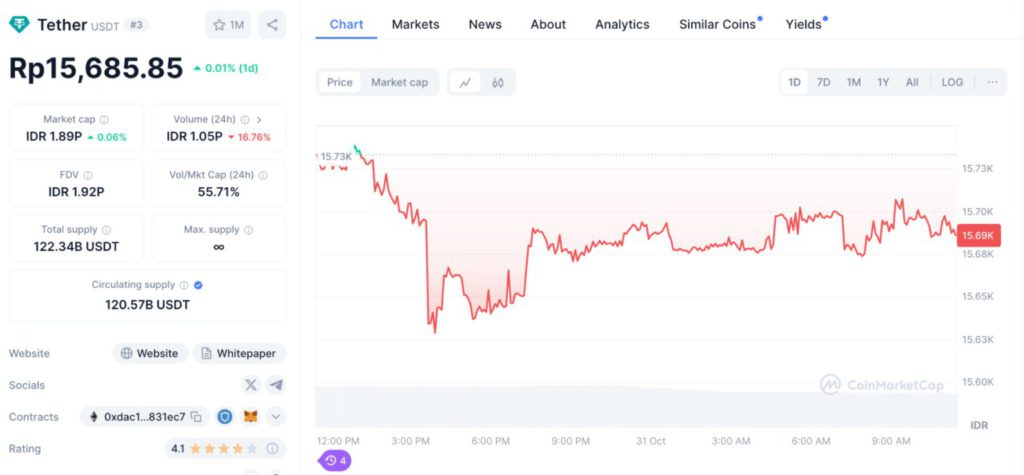1024x475 pixels.
Task: Select the 7D chart timeframe
Action: [x=823, y=82]
